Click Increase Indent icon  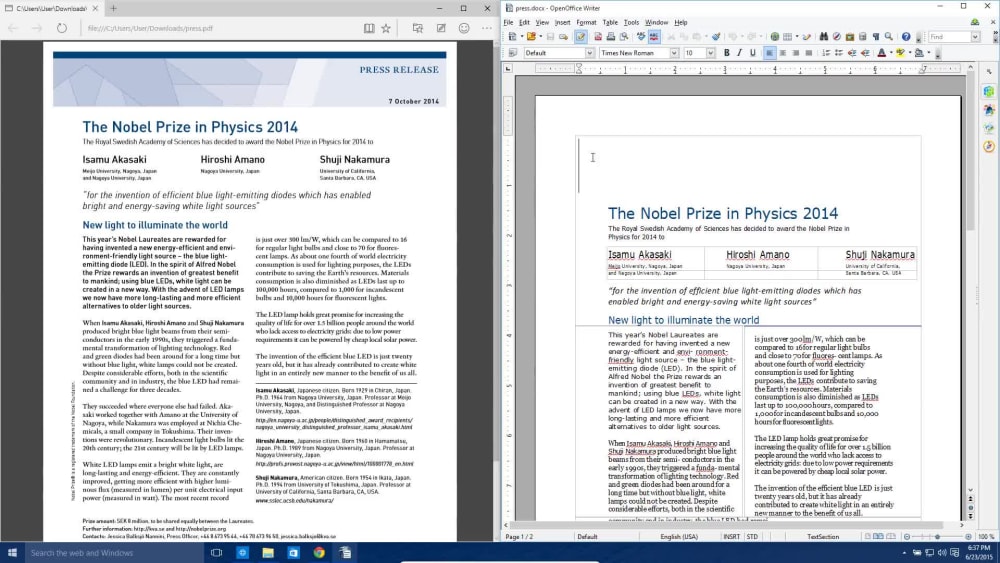click(865, 53)
